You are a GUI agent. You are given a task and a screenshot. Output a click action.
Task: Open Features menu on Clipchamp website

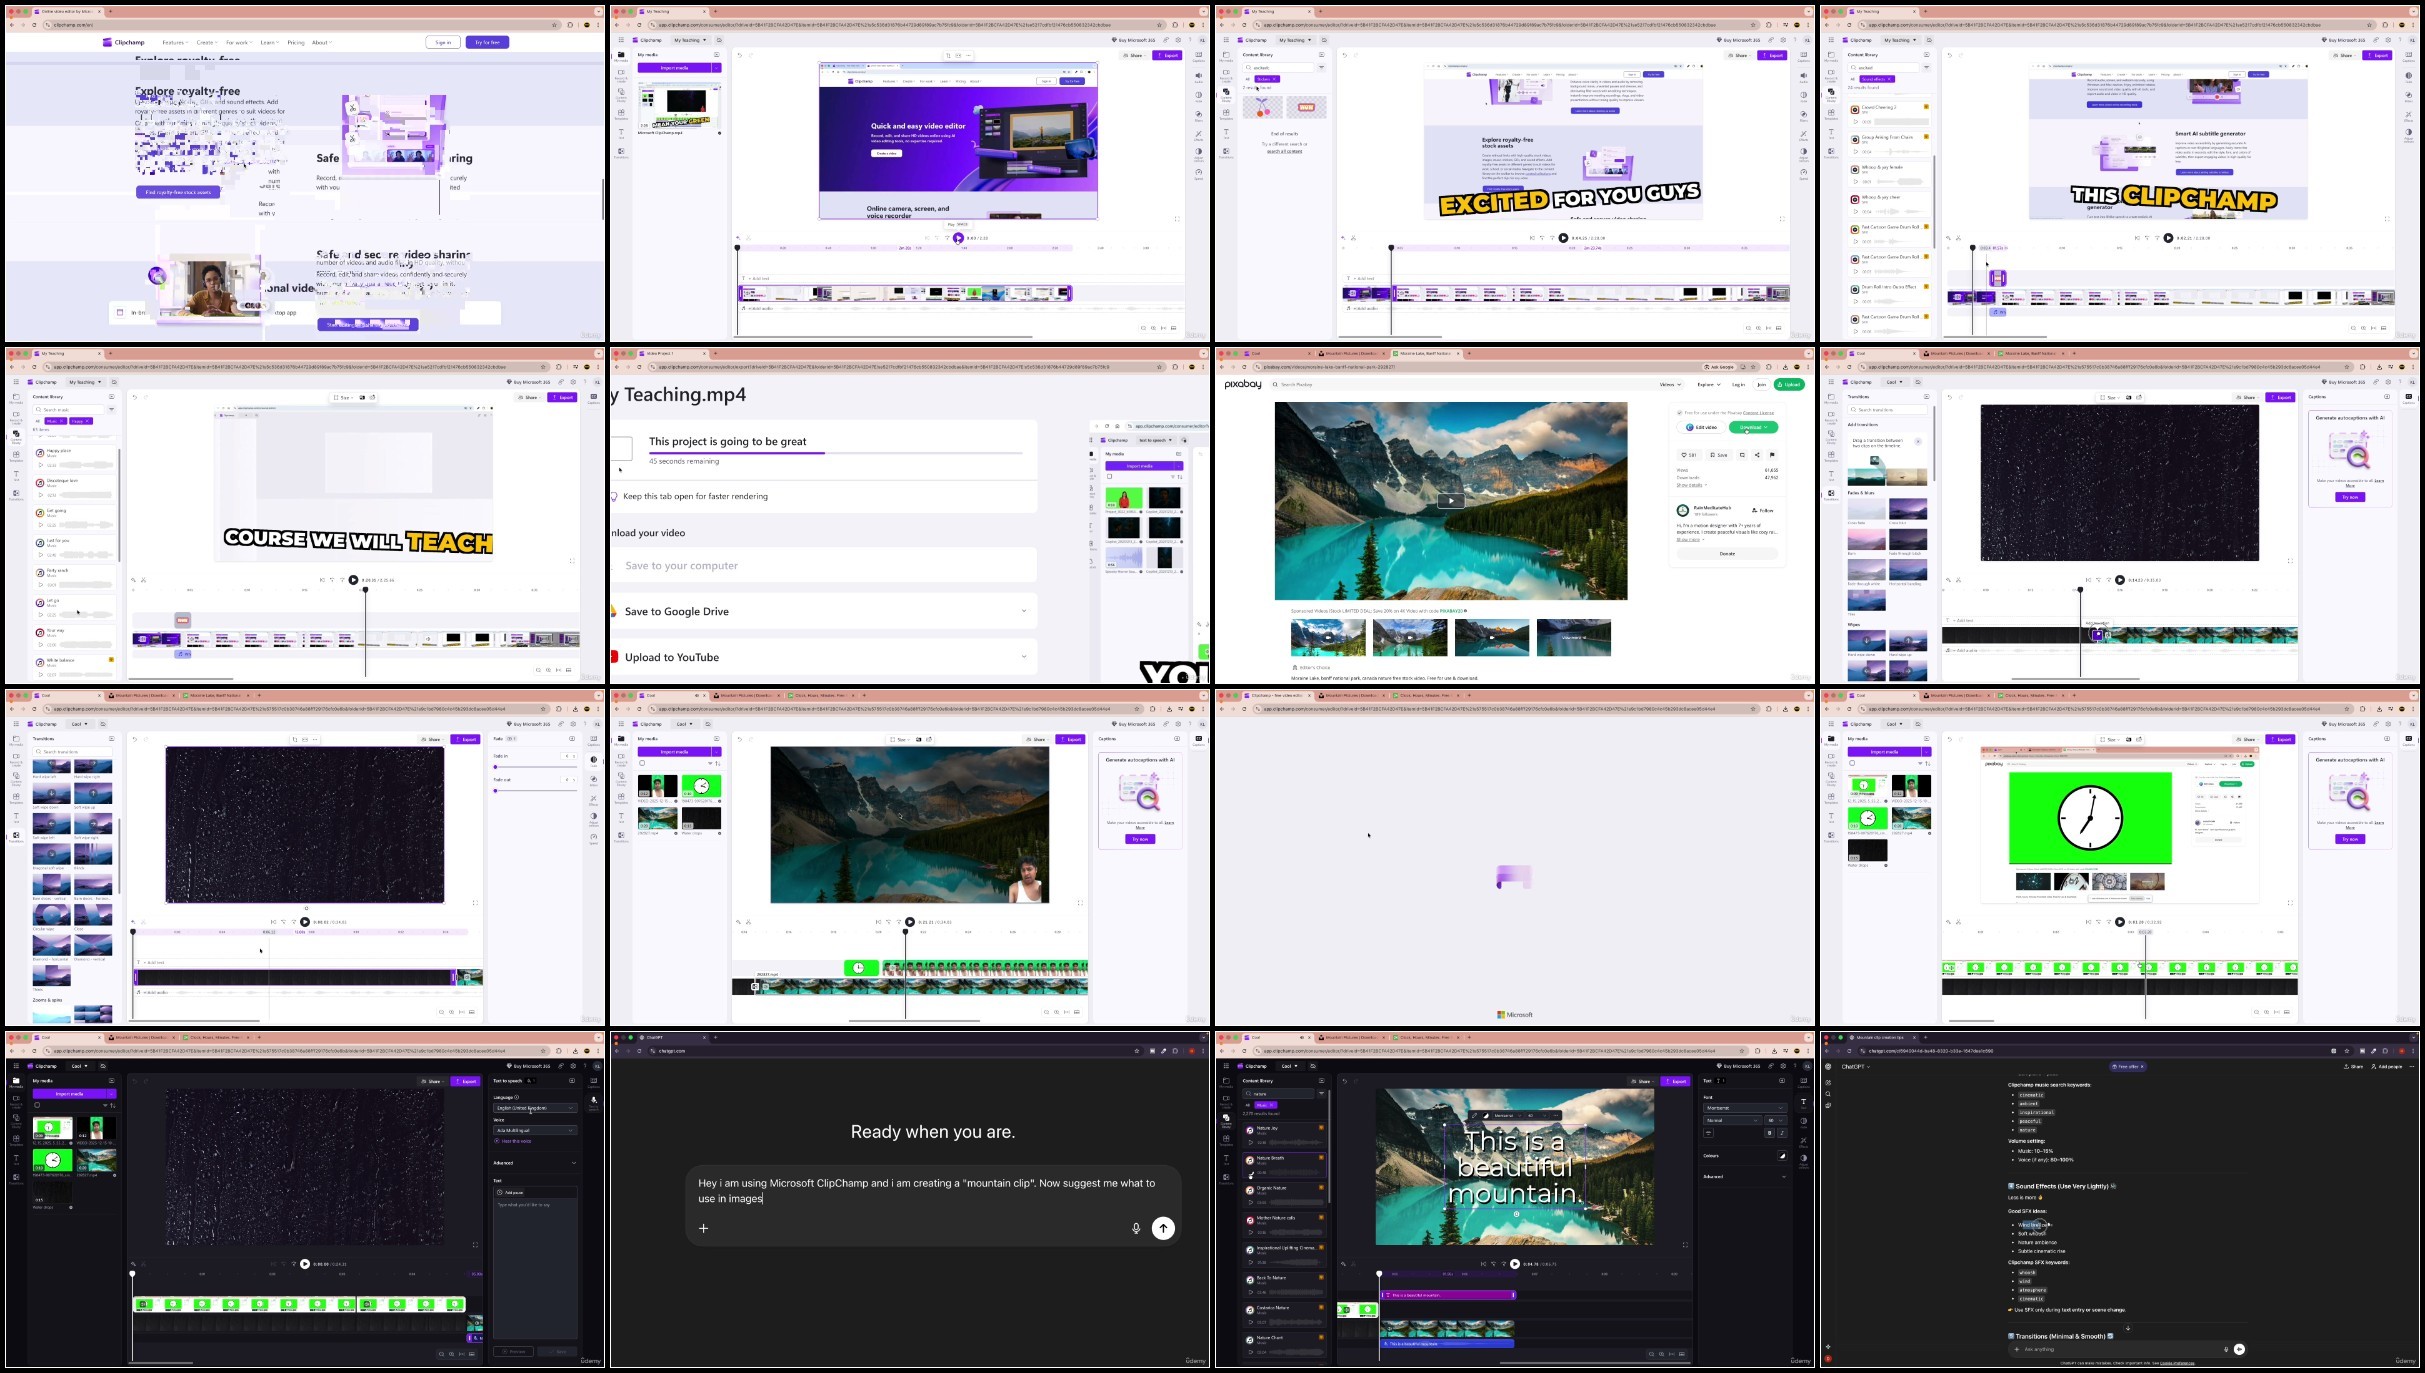click(175, 42)
